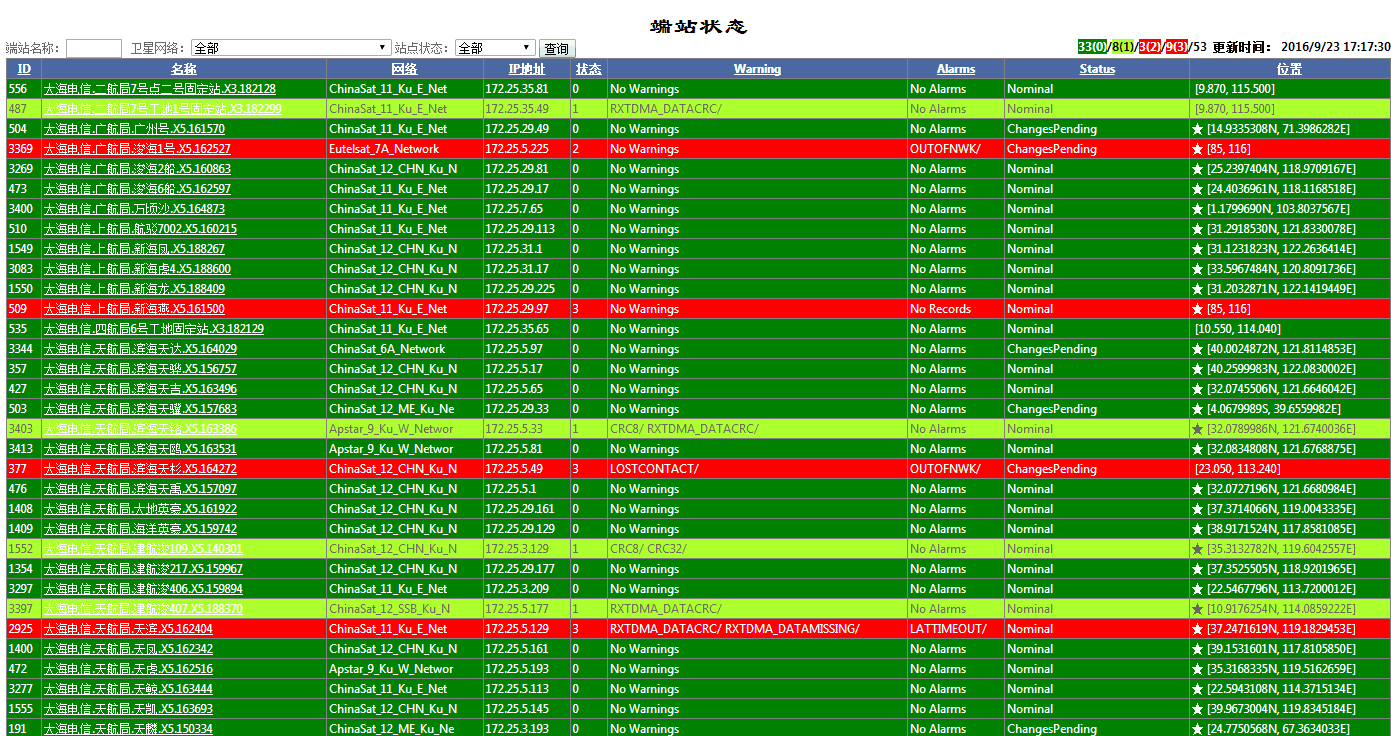Image resolution: width=1391 pixels, height=736 pixels.
Task: Sort by the 名称 column header
Action: (184, 69)
